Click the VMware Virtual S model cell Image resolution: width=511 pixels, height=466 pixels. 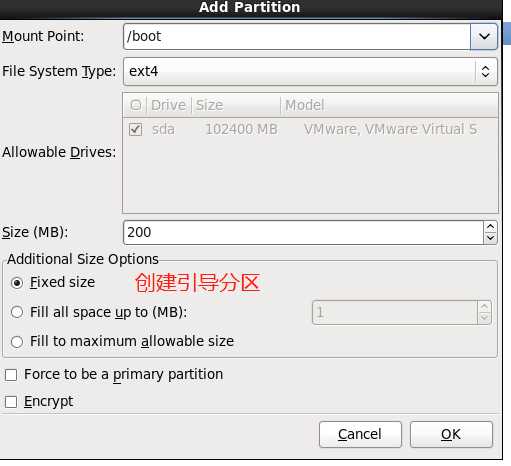[390, 129]
